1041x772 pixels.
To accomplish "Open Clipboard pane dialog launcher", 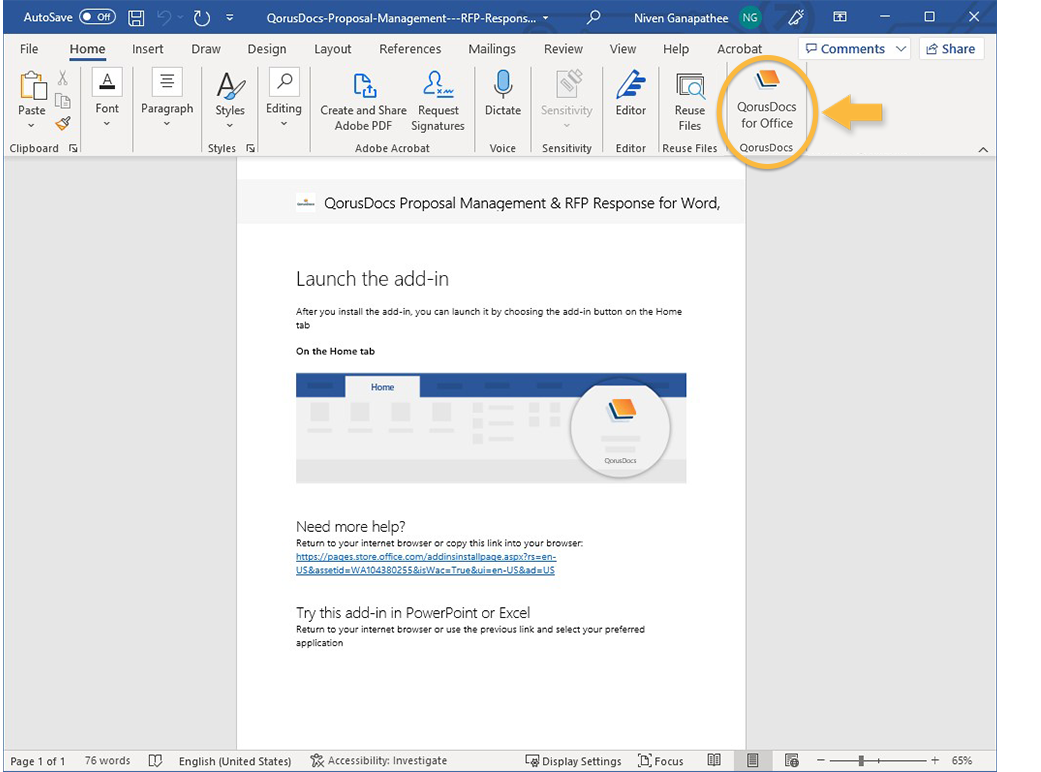I will pos(73,148).
